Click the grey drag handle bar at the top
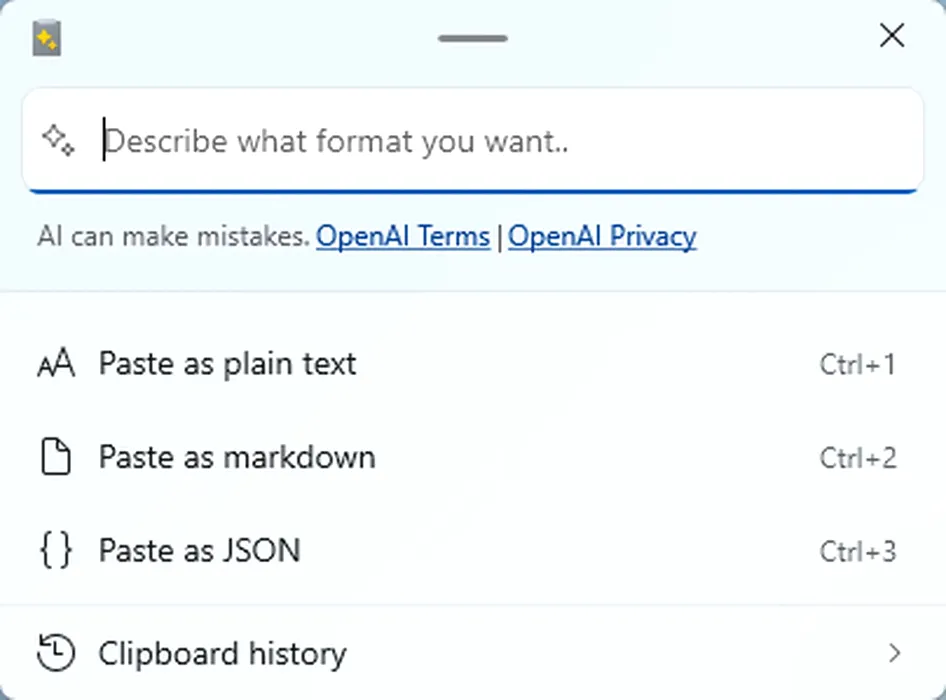The image size is (946, 700). click(x=473, y=38)
